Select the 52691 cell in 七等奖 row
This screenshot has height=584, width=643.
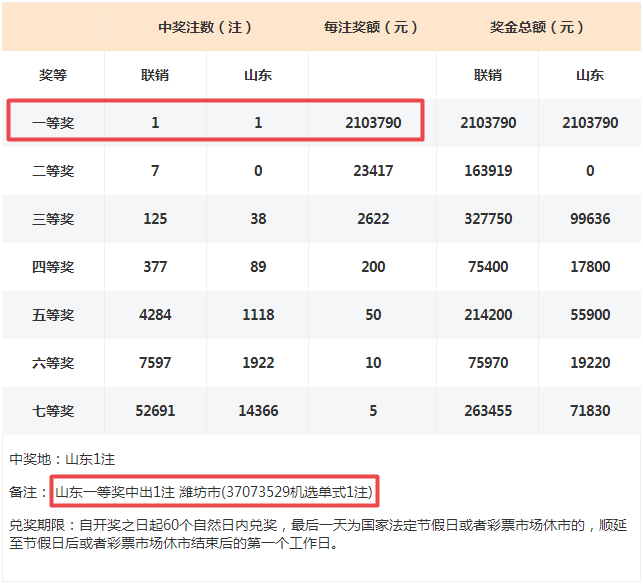[x=155, y=411]
